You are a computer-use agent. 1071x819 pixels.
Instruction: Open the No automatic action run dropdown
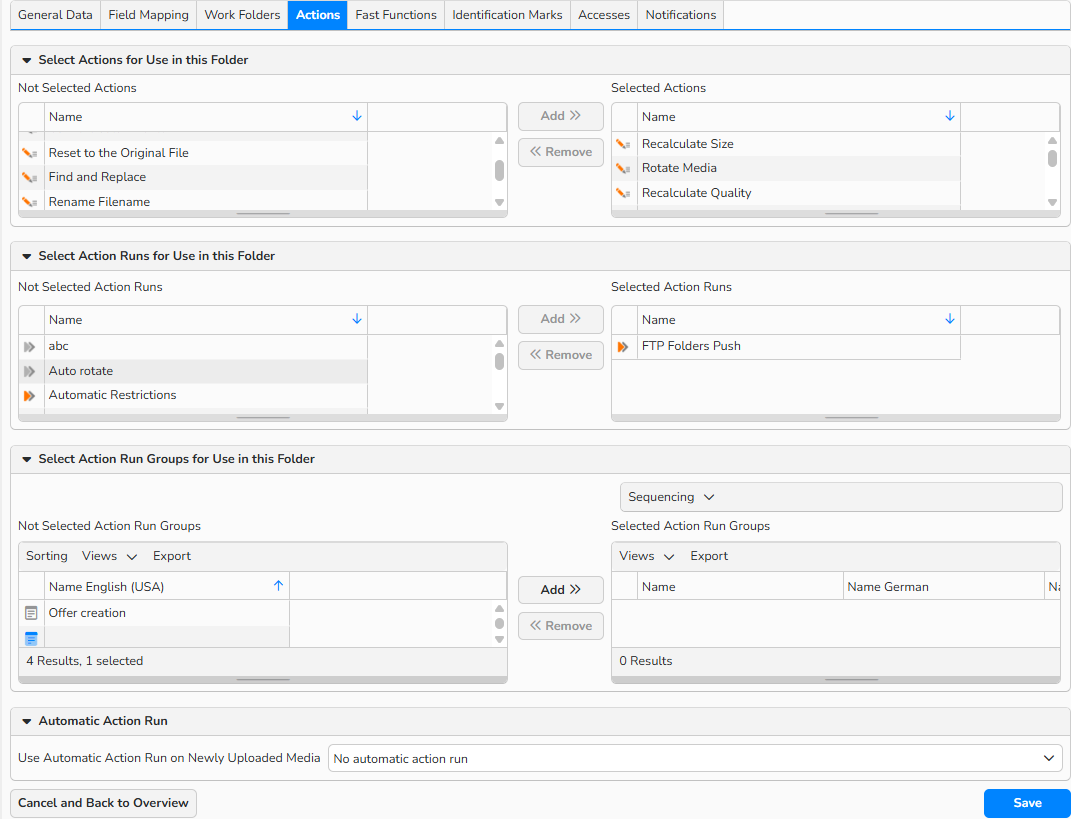click(695, 758)
